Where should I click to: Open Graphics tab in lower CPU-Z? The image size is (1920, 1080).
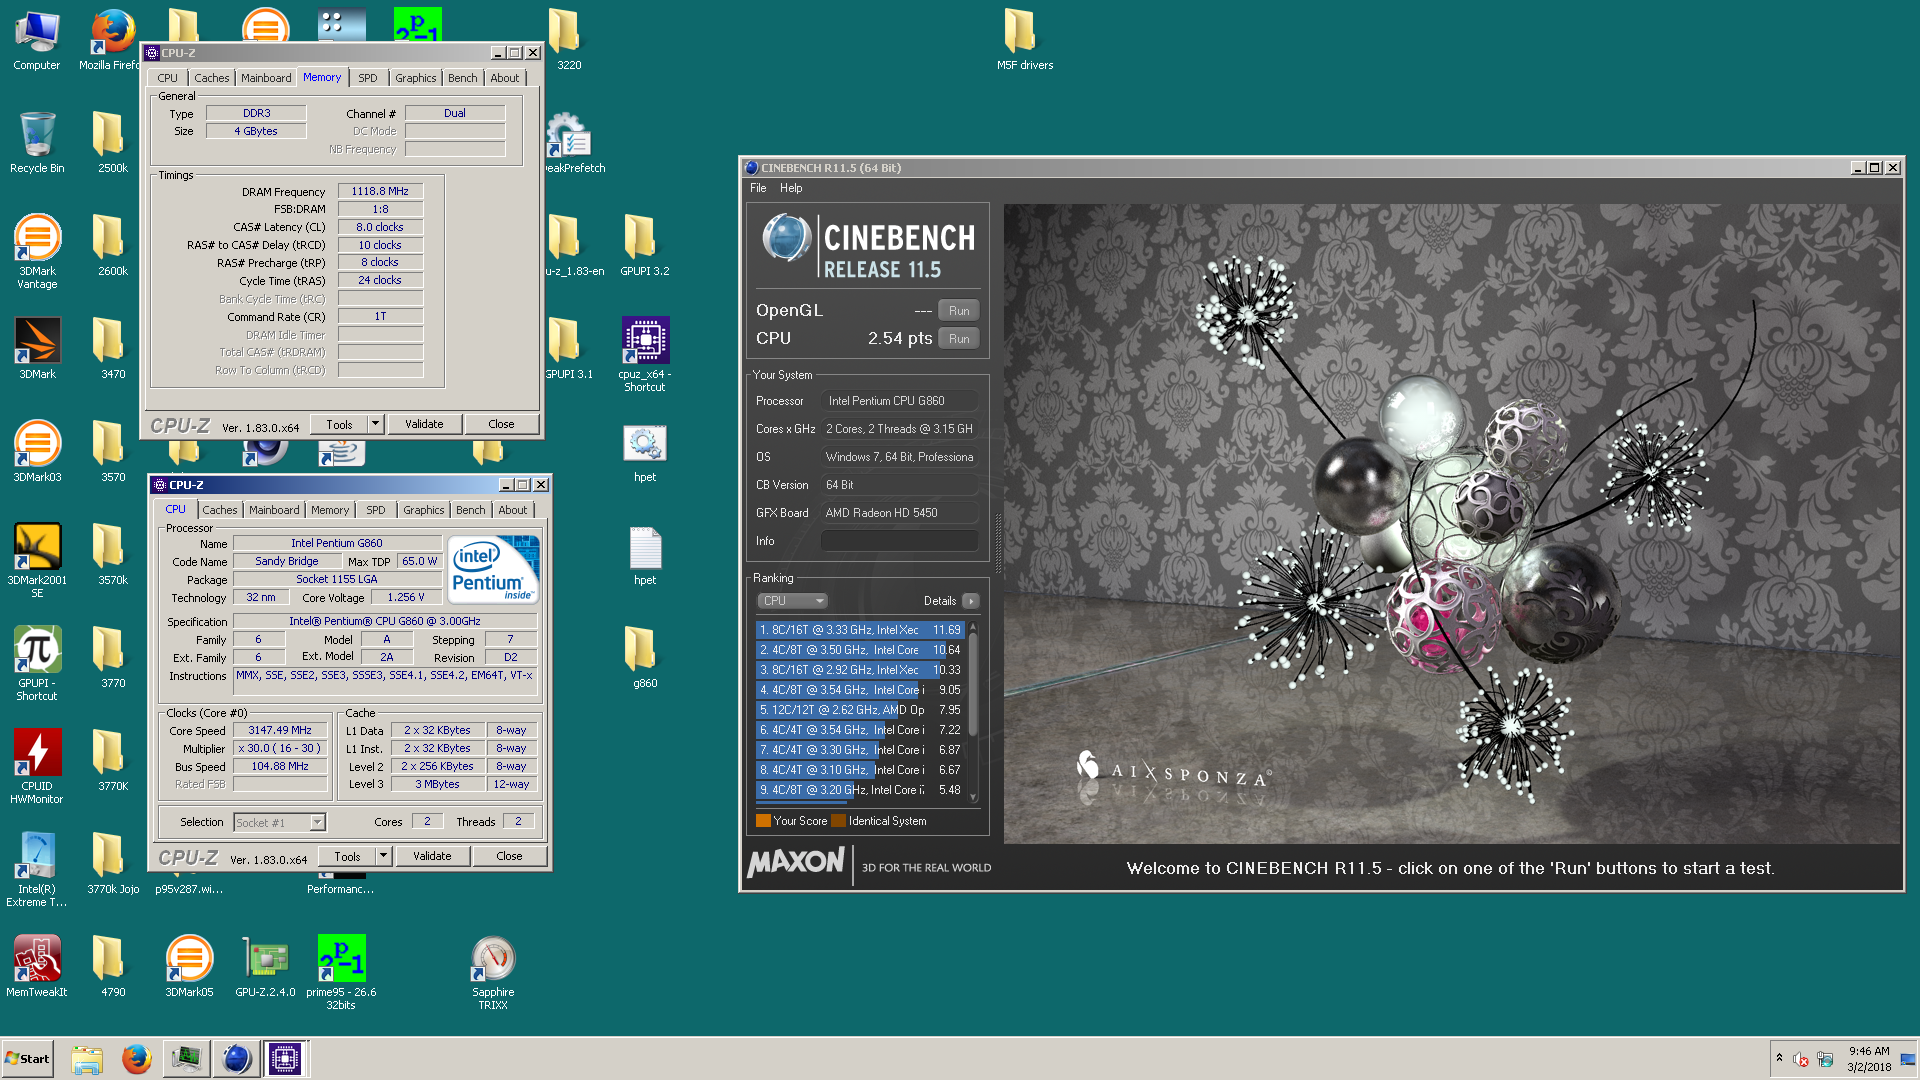point(423,510)
